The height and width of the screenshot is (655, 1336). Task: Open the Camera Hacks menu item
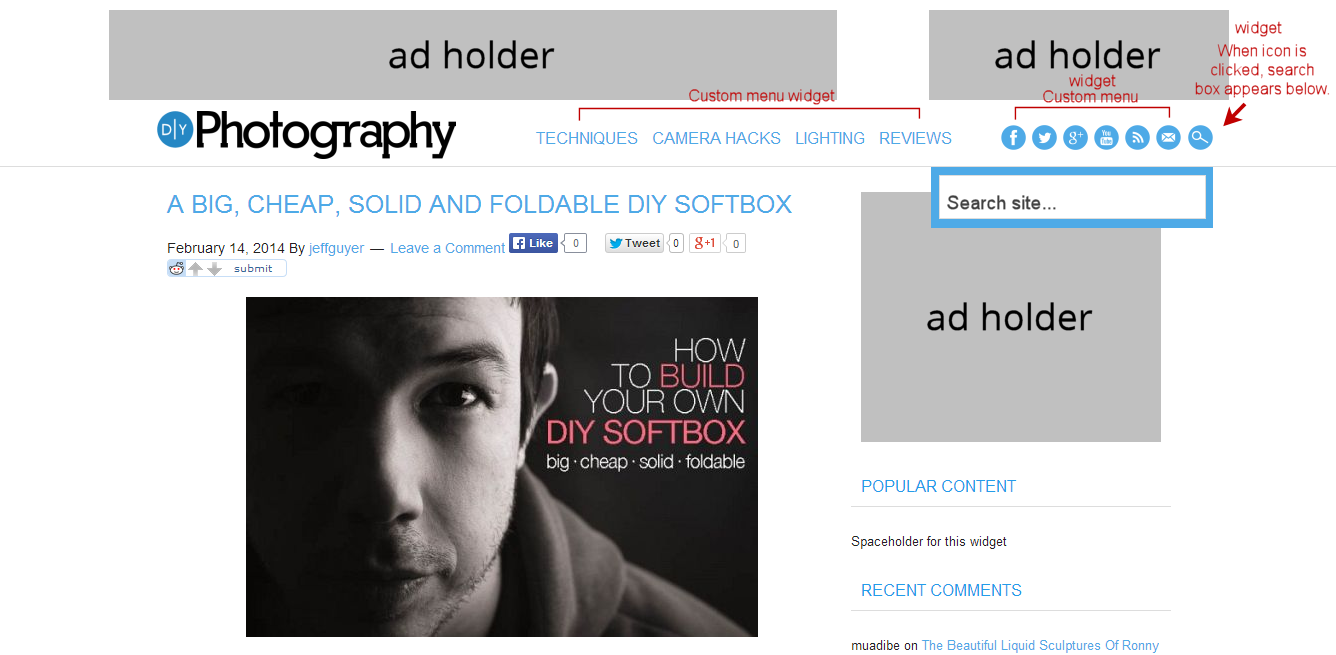(716, 138)
